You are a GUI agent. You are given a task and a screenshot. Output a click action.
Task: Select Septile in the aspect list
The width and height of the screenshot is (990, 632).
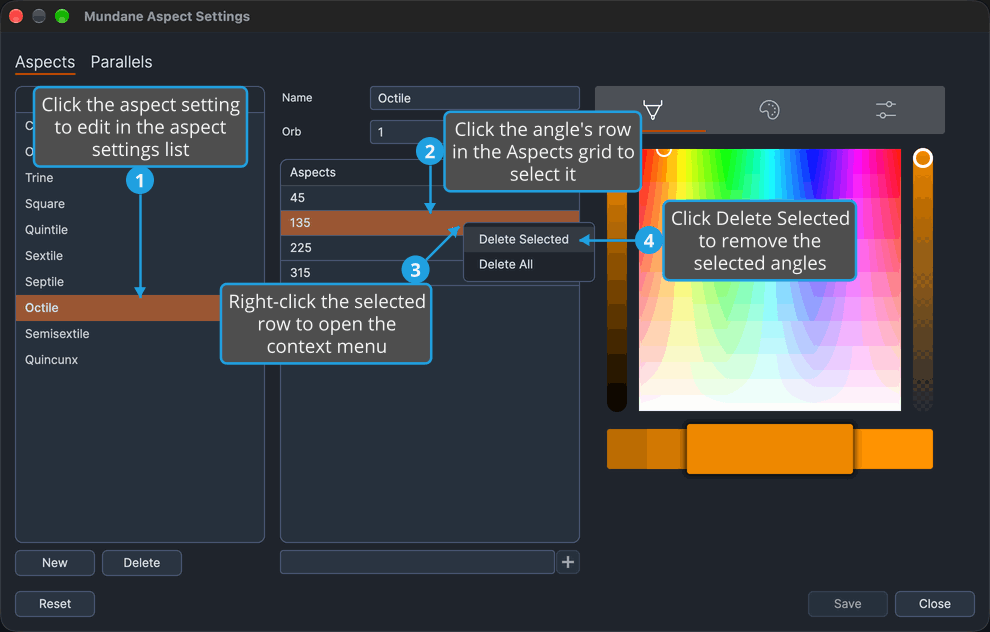point(139,282)
